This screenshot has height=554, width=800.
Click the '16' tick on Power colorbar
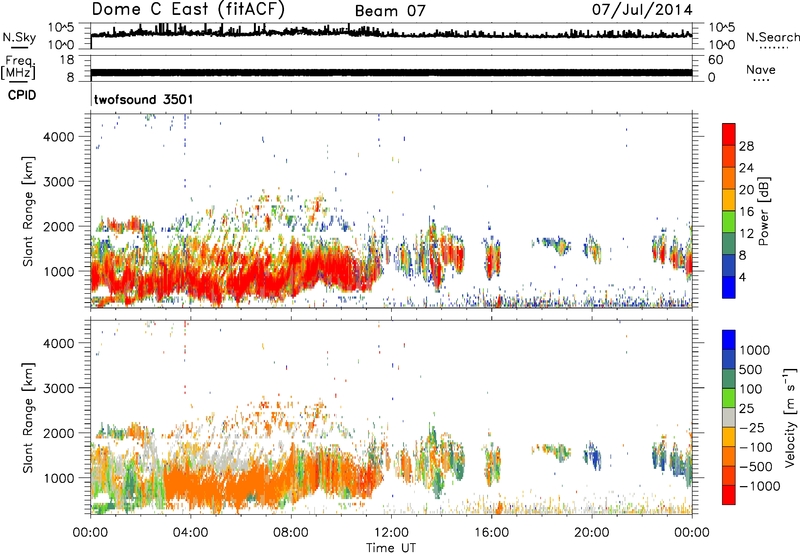coord(746,212)
